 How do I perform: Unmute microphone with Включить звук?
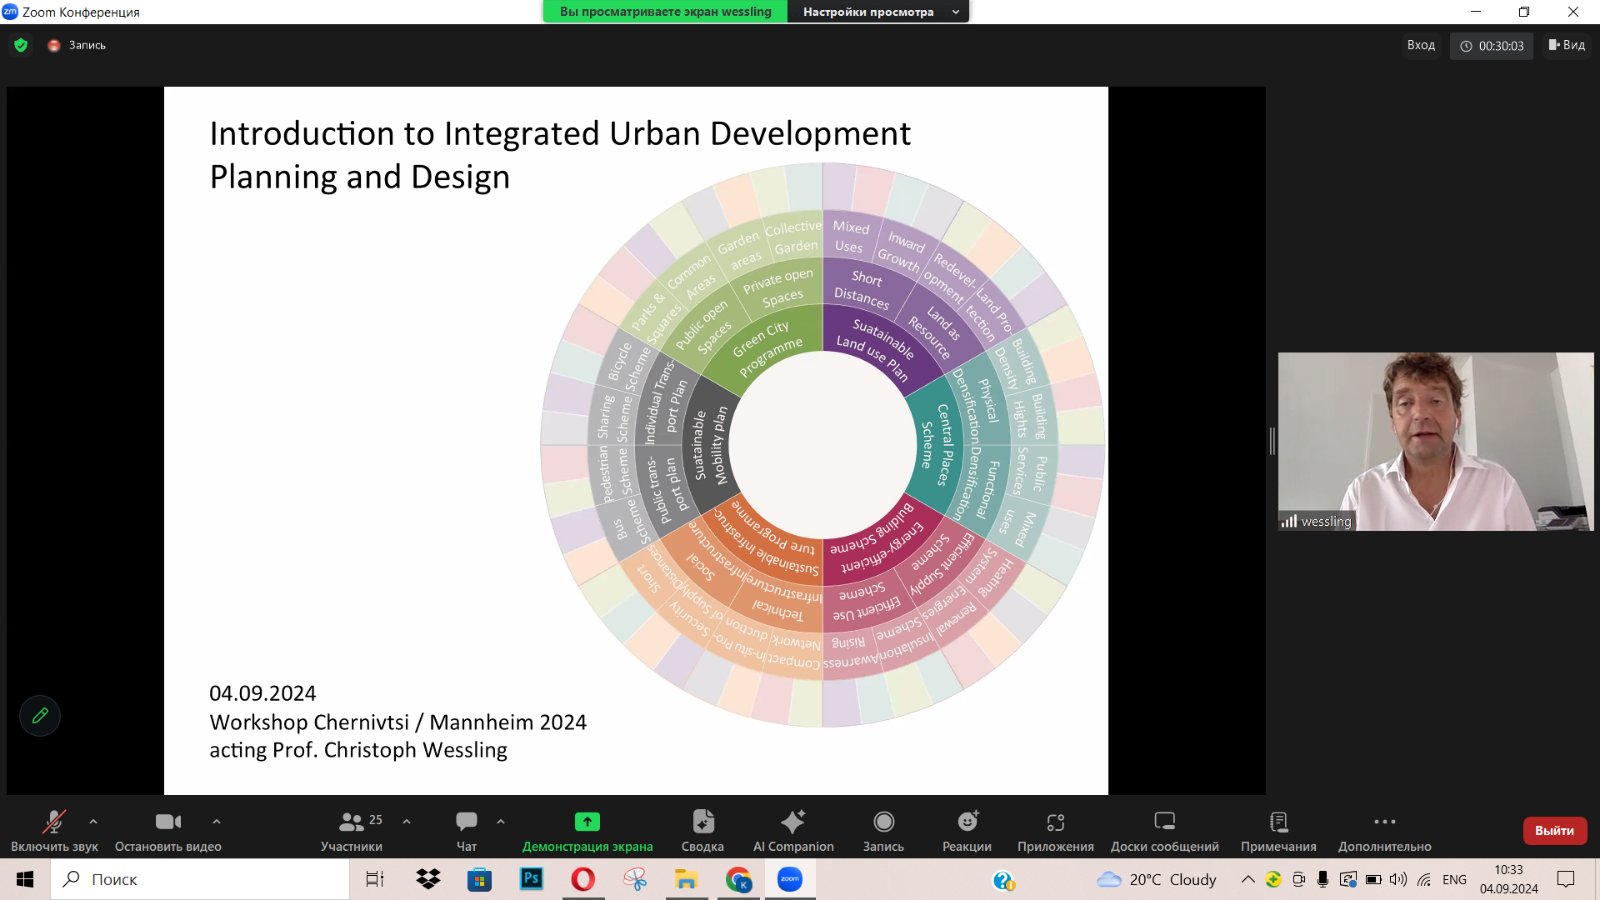pos(54,831)
